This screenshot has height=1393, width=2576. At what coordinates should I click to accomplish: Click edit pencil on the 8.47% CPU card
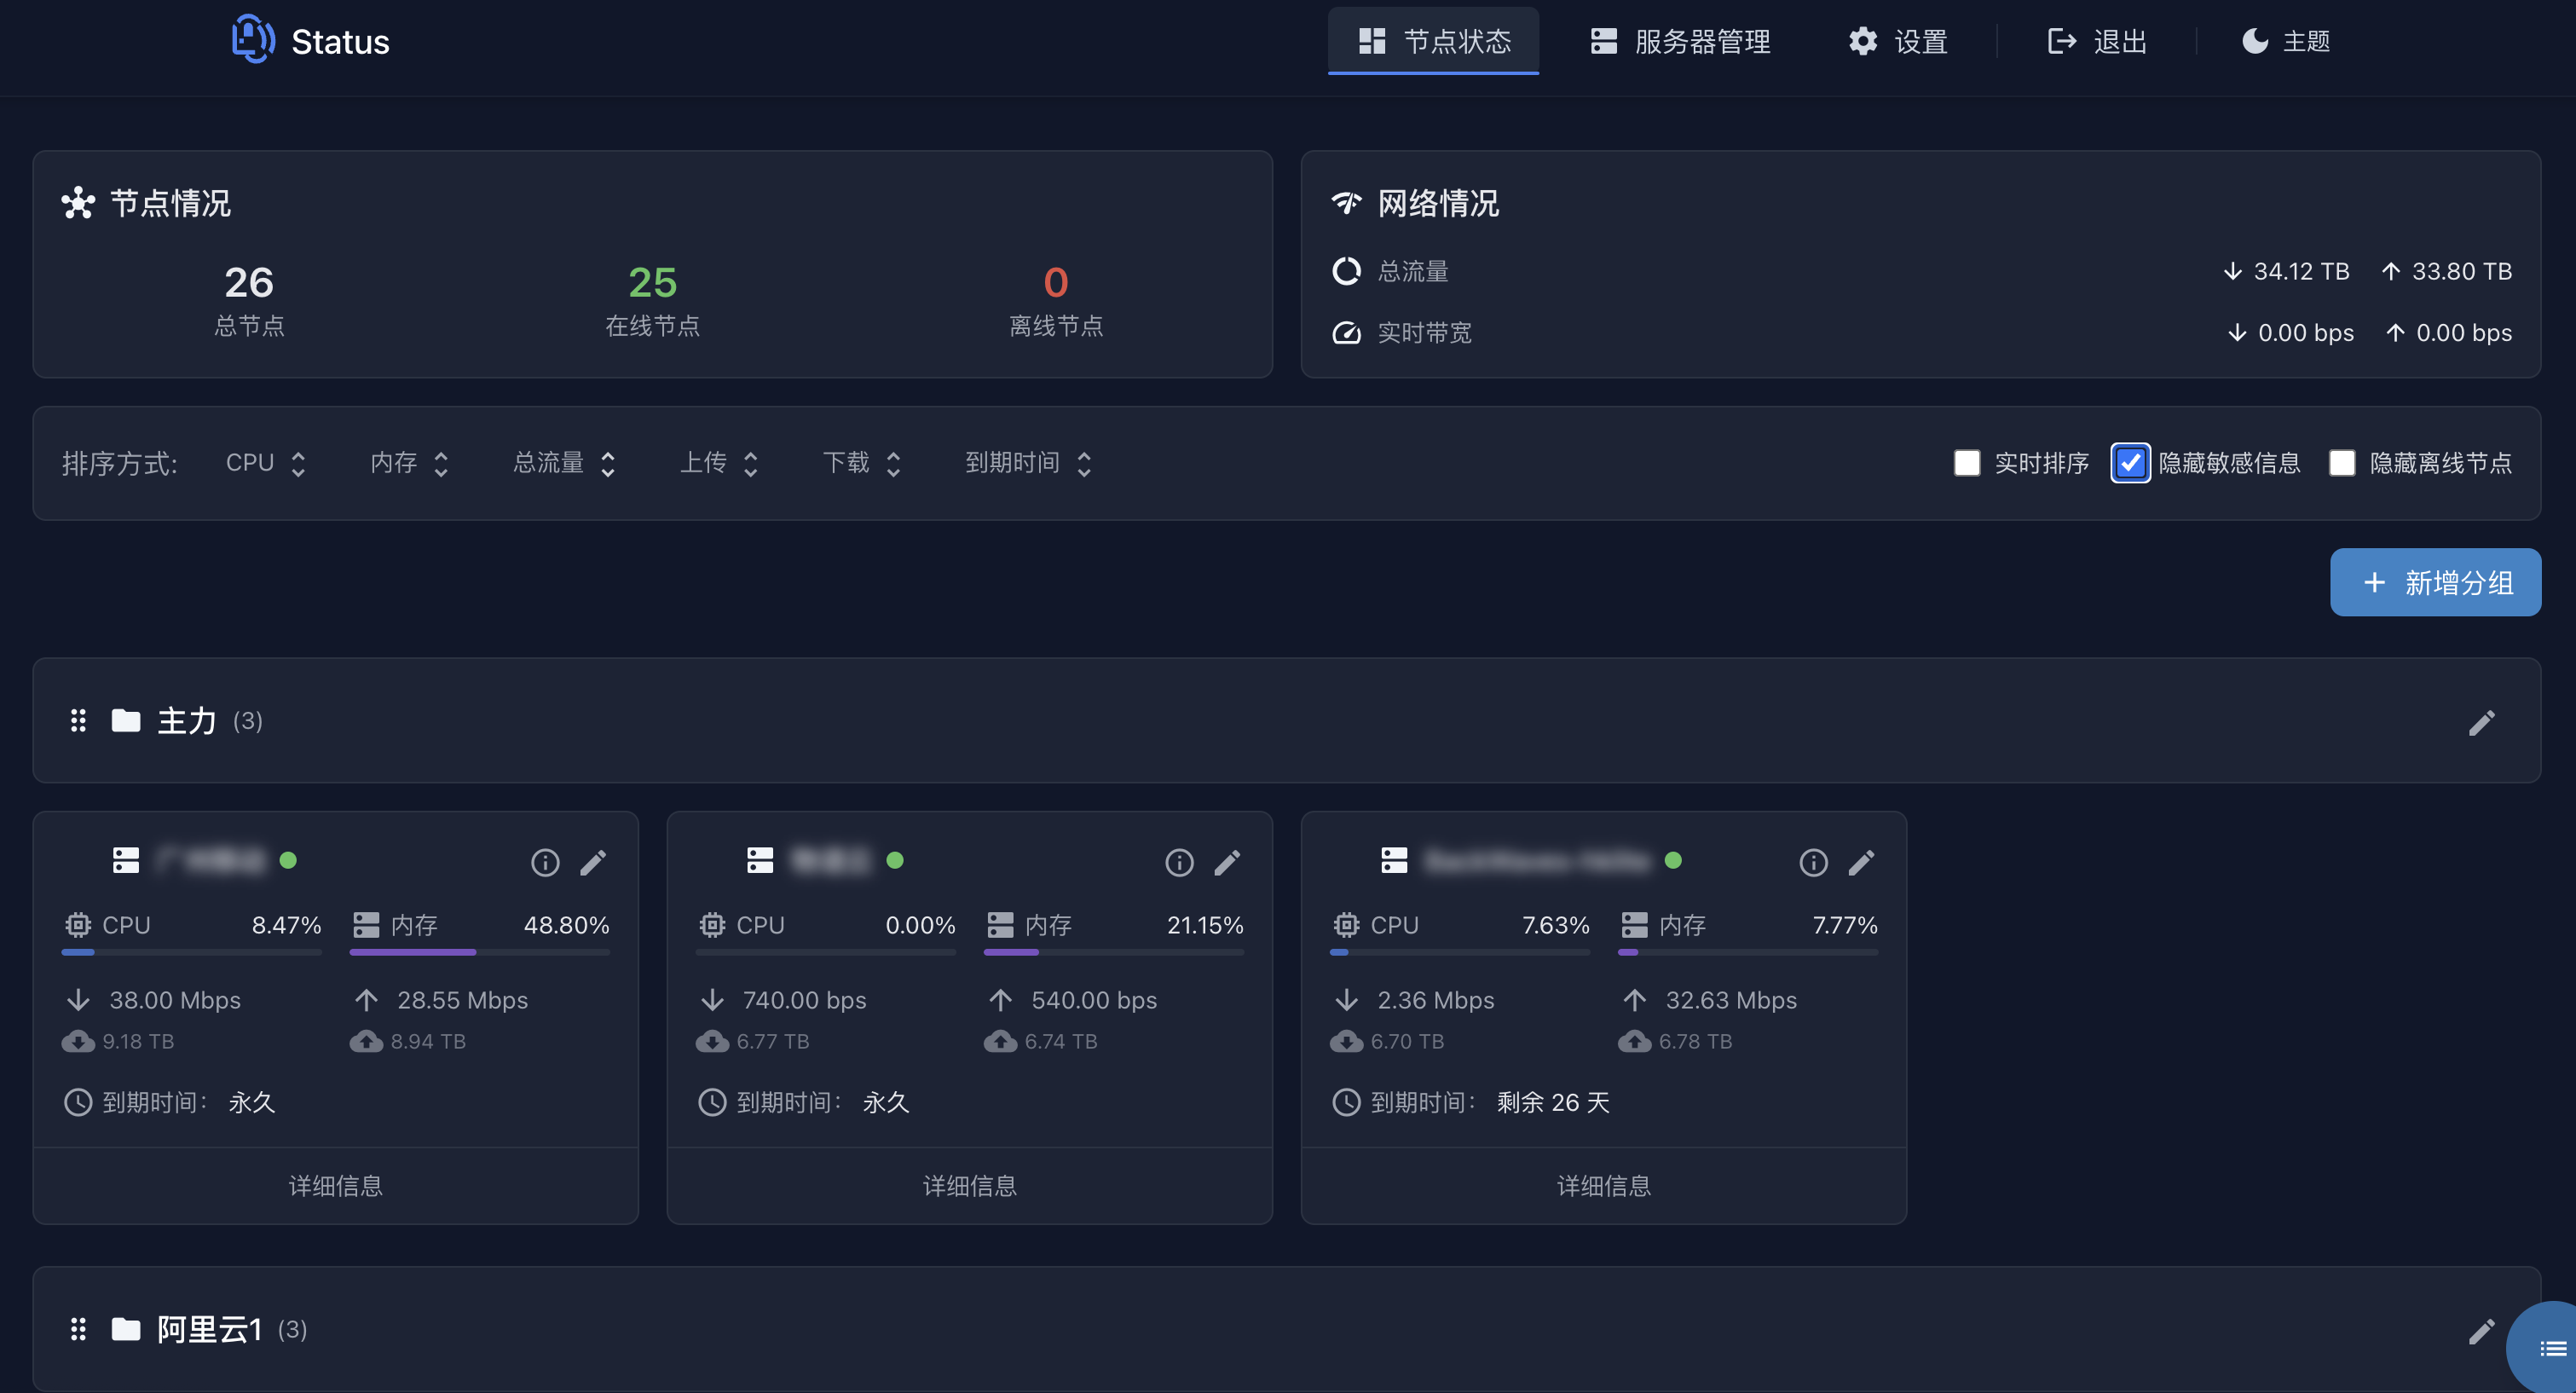(x=593, y=862)
